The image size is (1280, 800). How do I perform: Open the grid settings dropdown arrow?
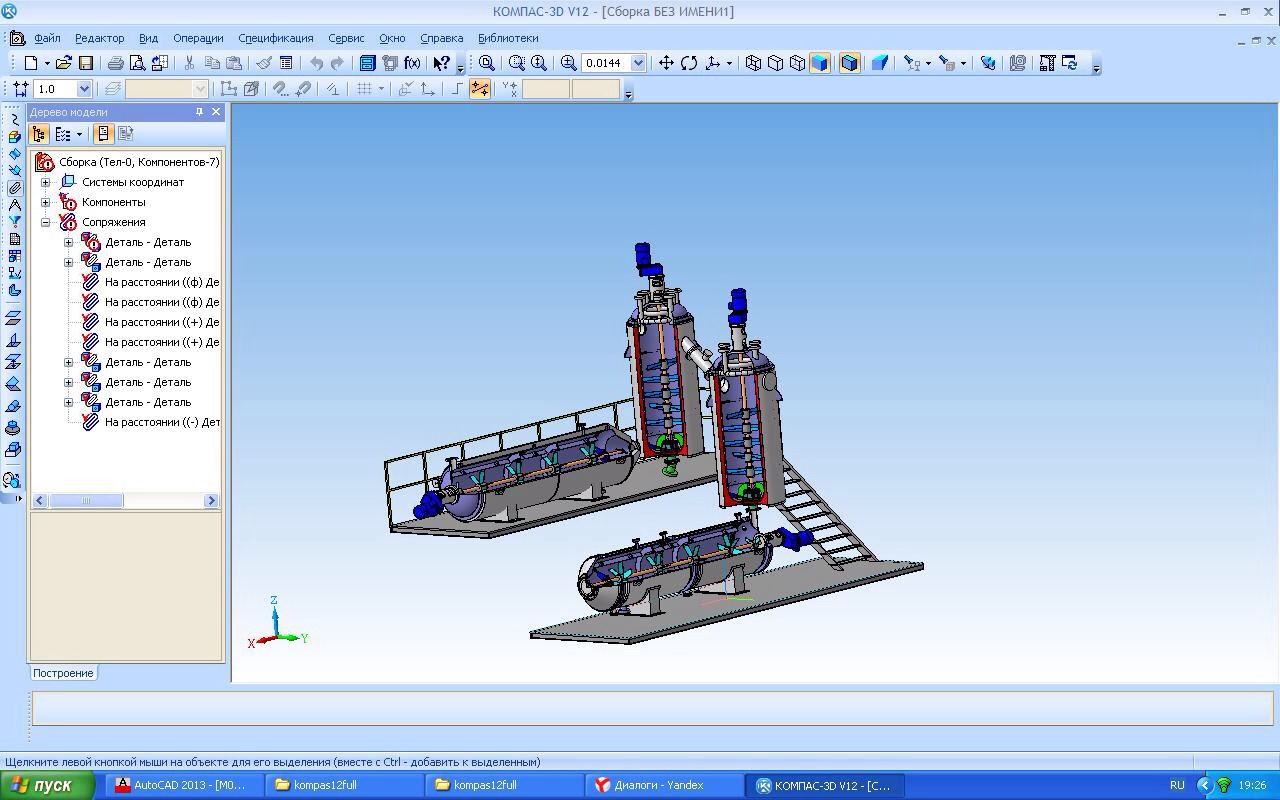[381, 89]
